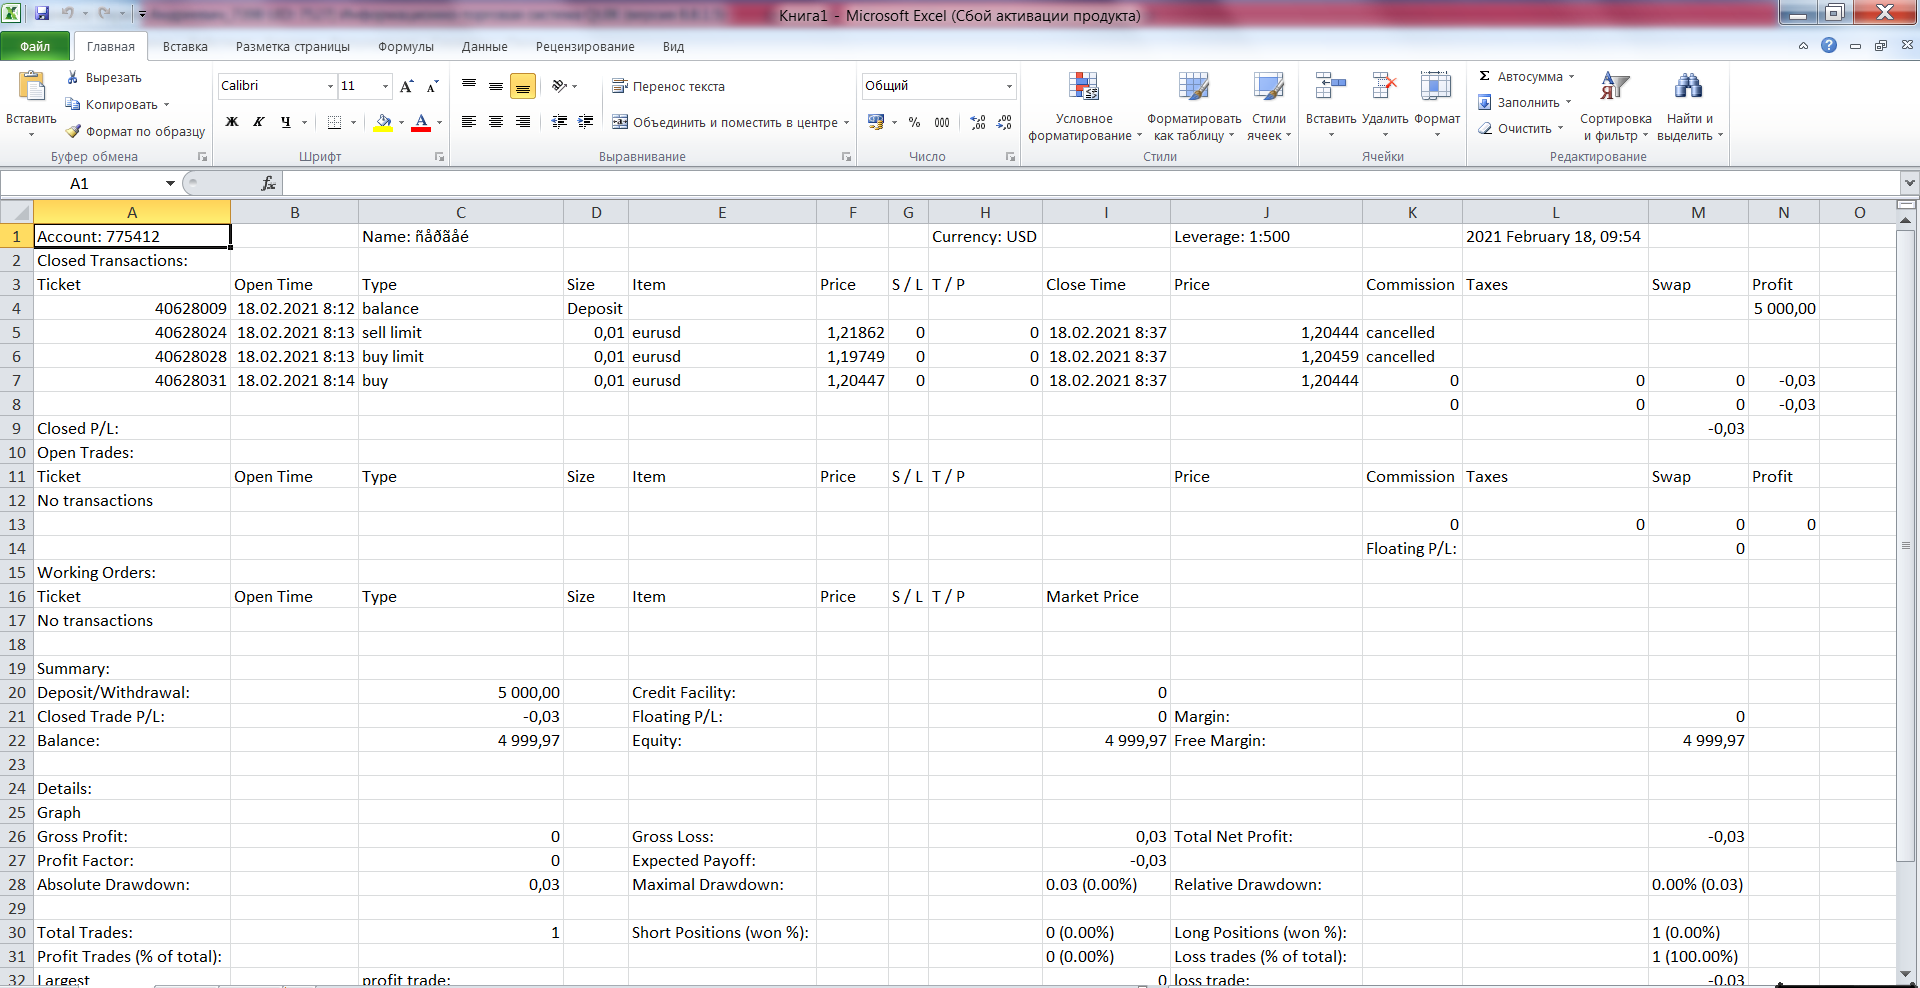Toggle bold formatting (Ж)
This screenshot has height=988, width=1920.
click(x=232, y=122)
